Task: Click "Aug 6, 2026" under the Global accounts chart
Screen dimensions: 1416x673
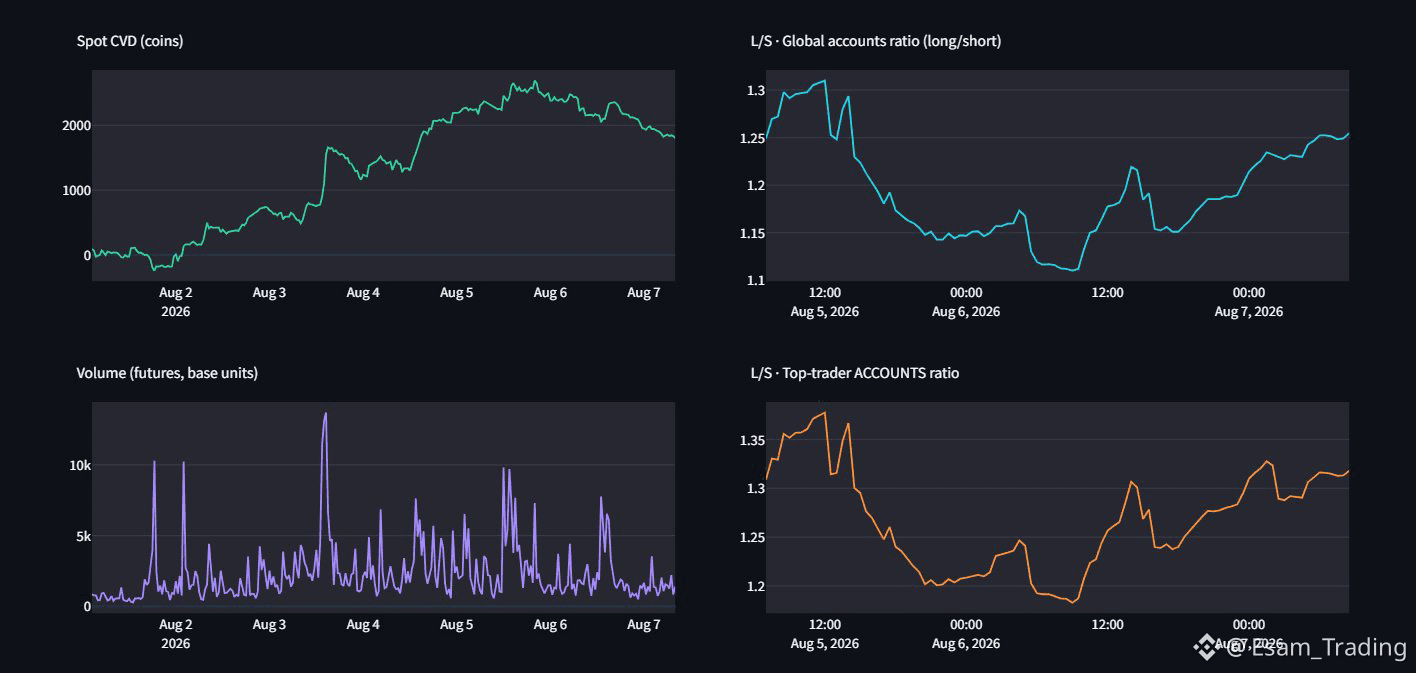Action: pyautogui.click(x=966, y=311)
